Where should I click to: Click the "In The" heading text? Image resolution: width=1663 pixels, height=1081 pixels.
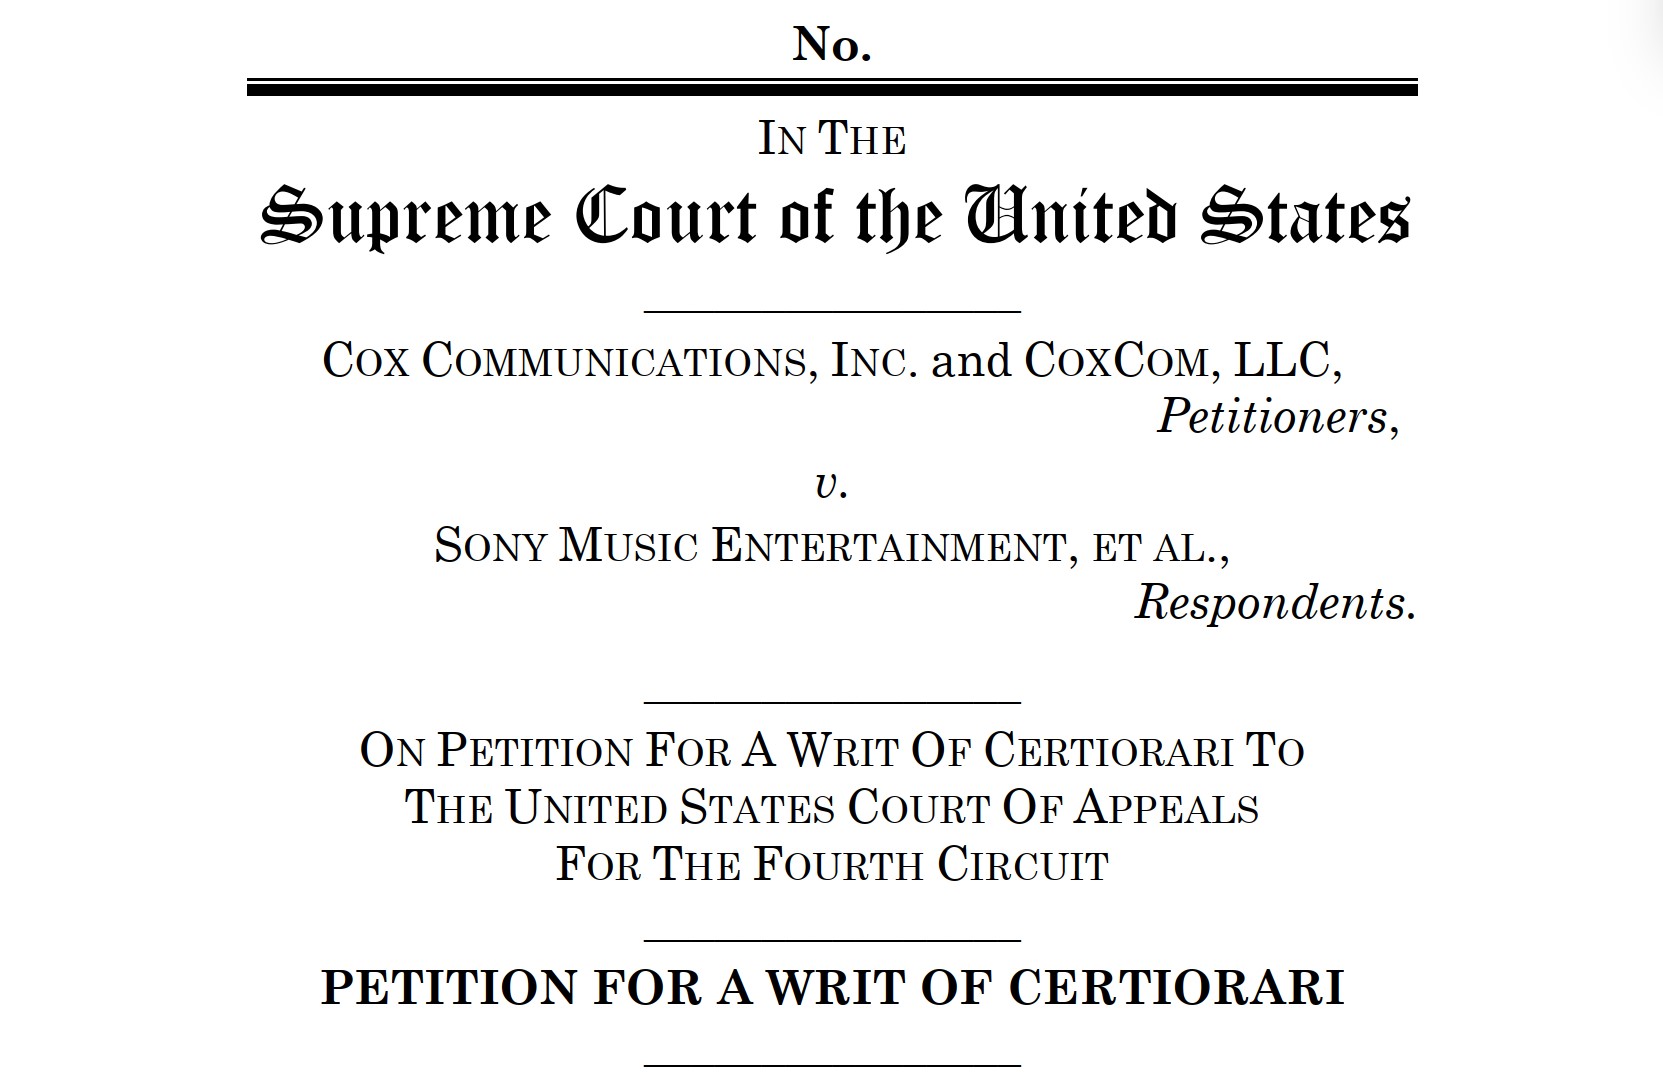832,139
